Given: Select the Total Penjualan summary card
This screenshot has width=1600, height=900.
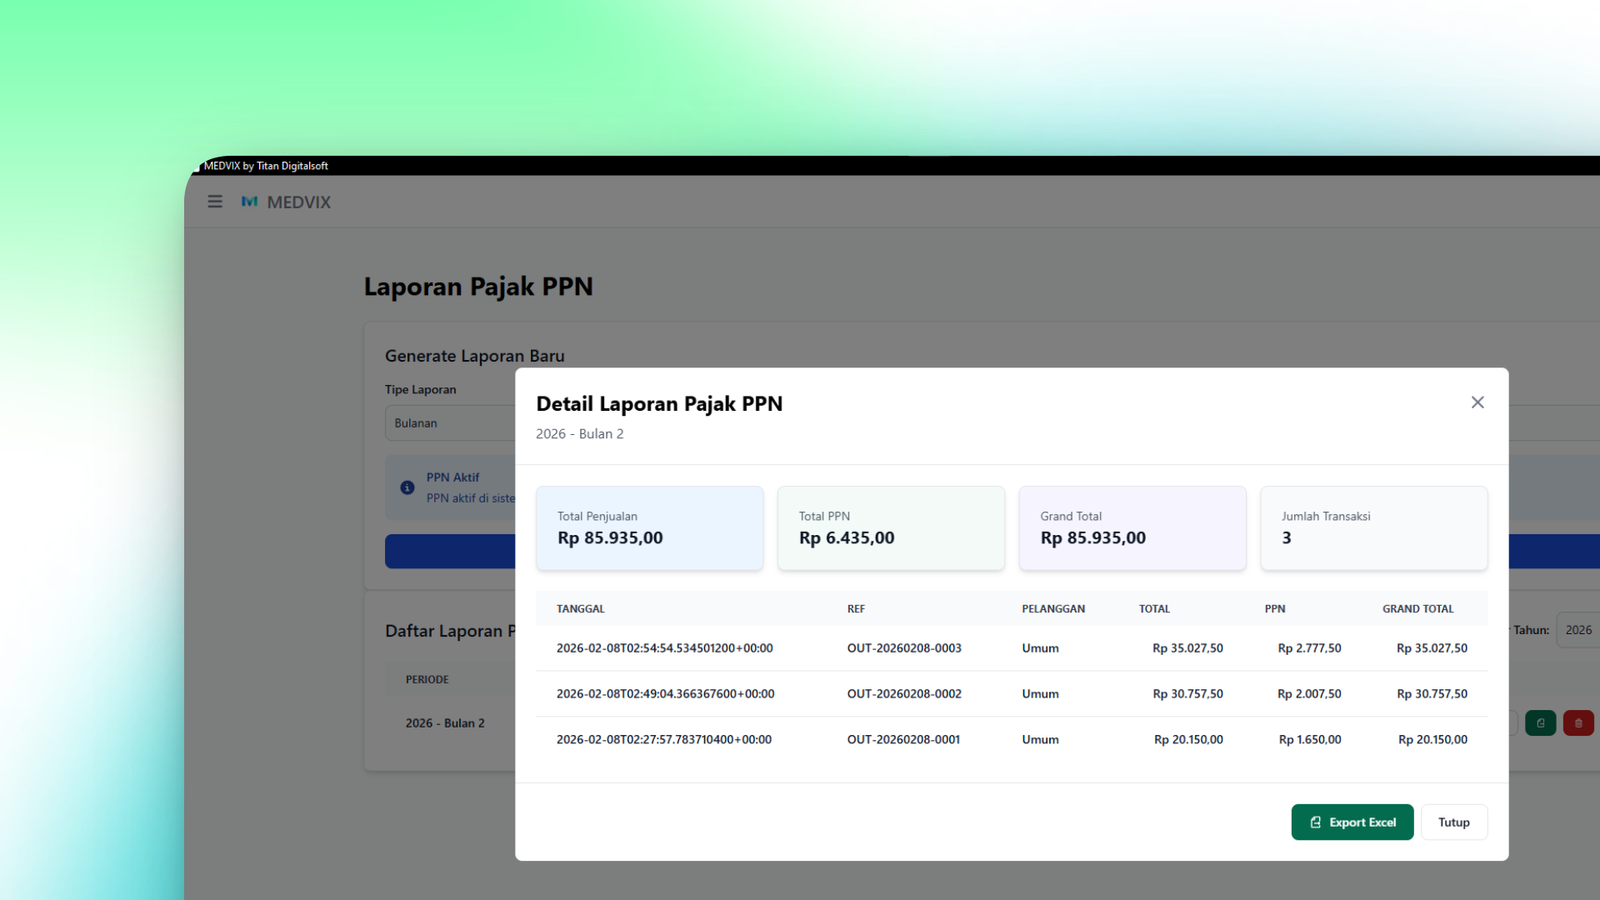Looking at the screenshot, I should coord(649,528).
